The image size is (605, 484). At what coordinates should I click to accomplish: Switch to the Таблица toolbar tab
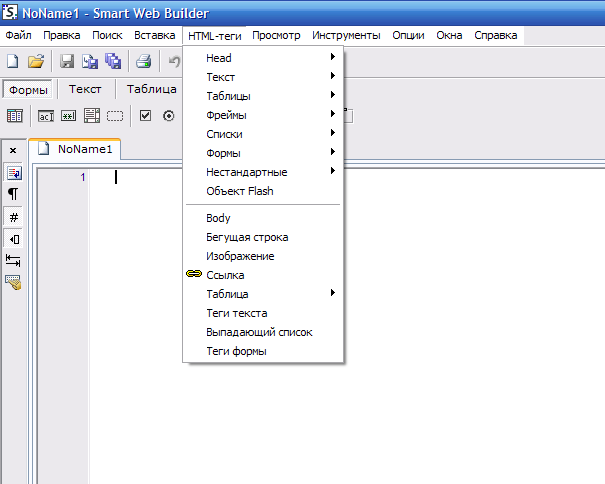(x=152, y=89)
